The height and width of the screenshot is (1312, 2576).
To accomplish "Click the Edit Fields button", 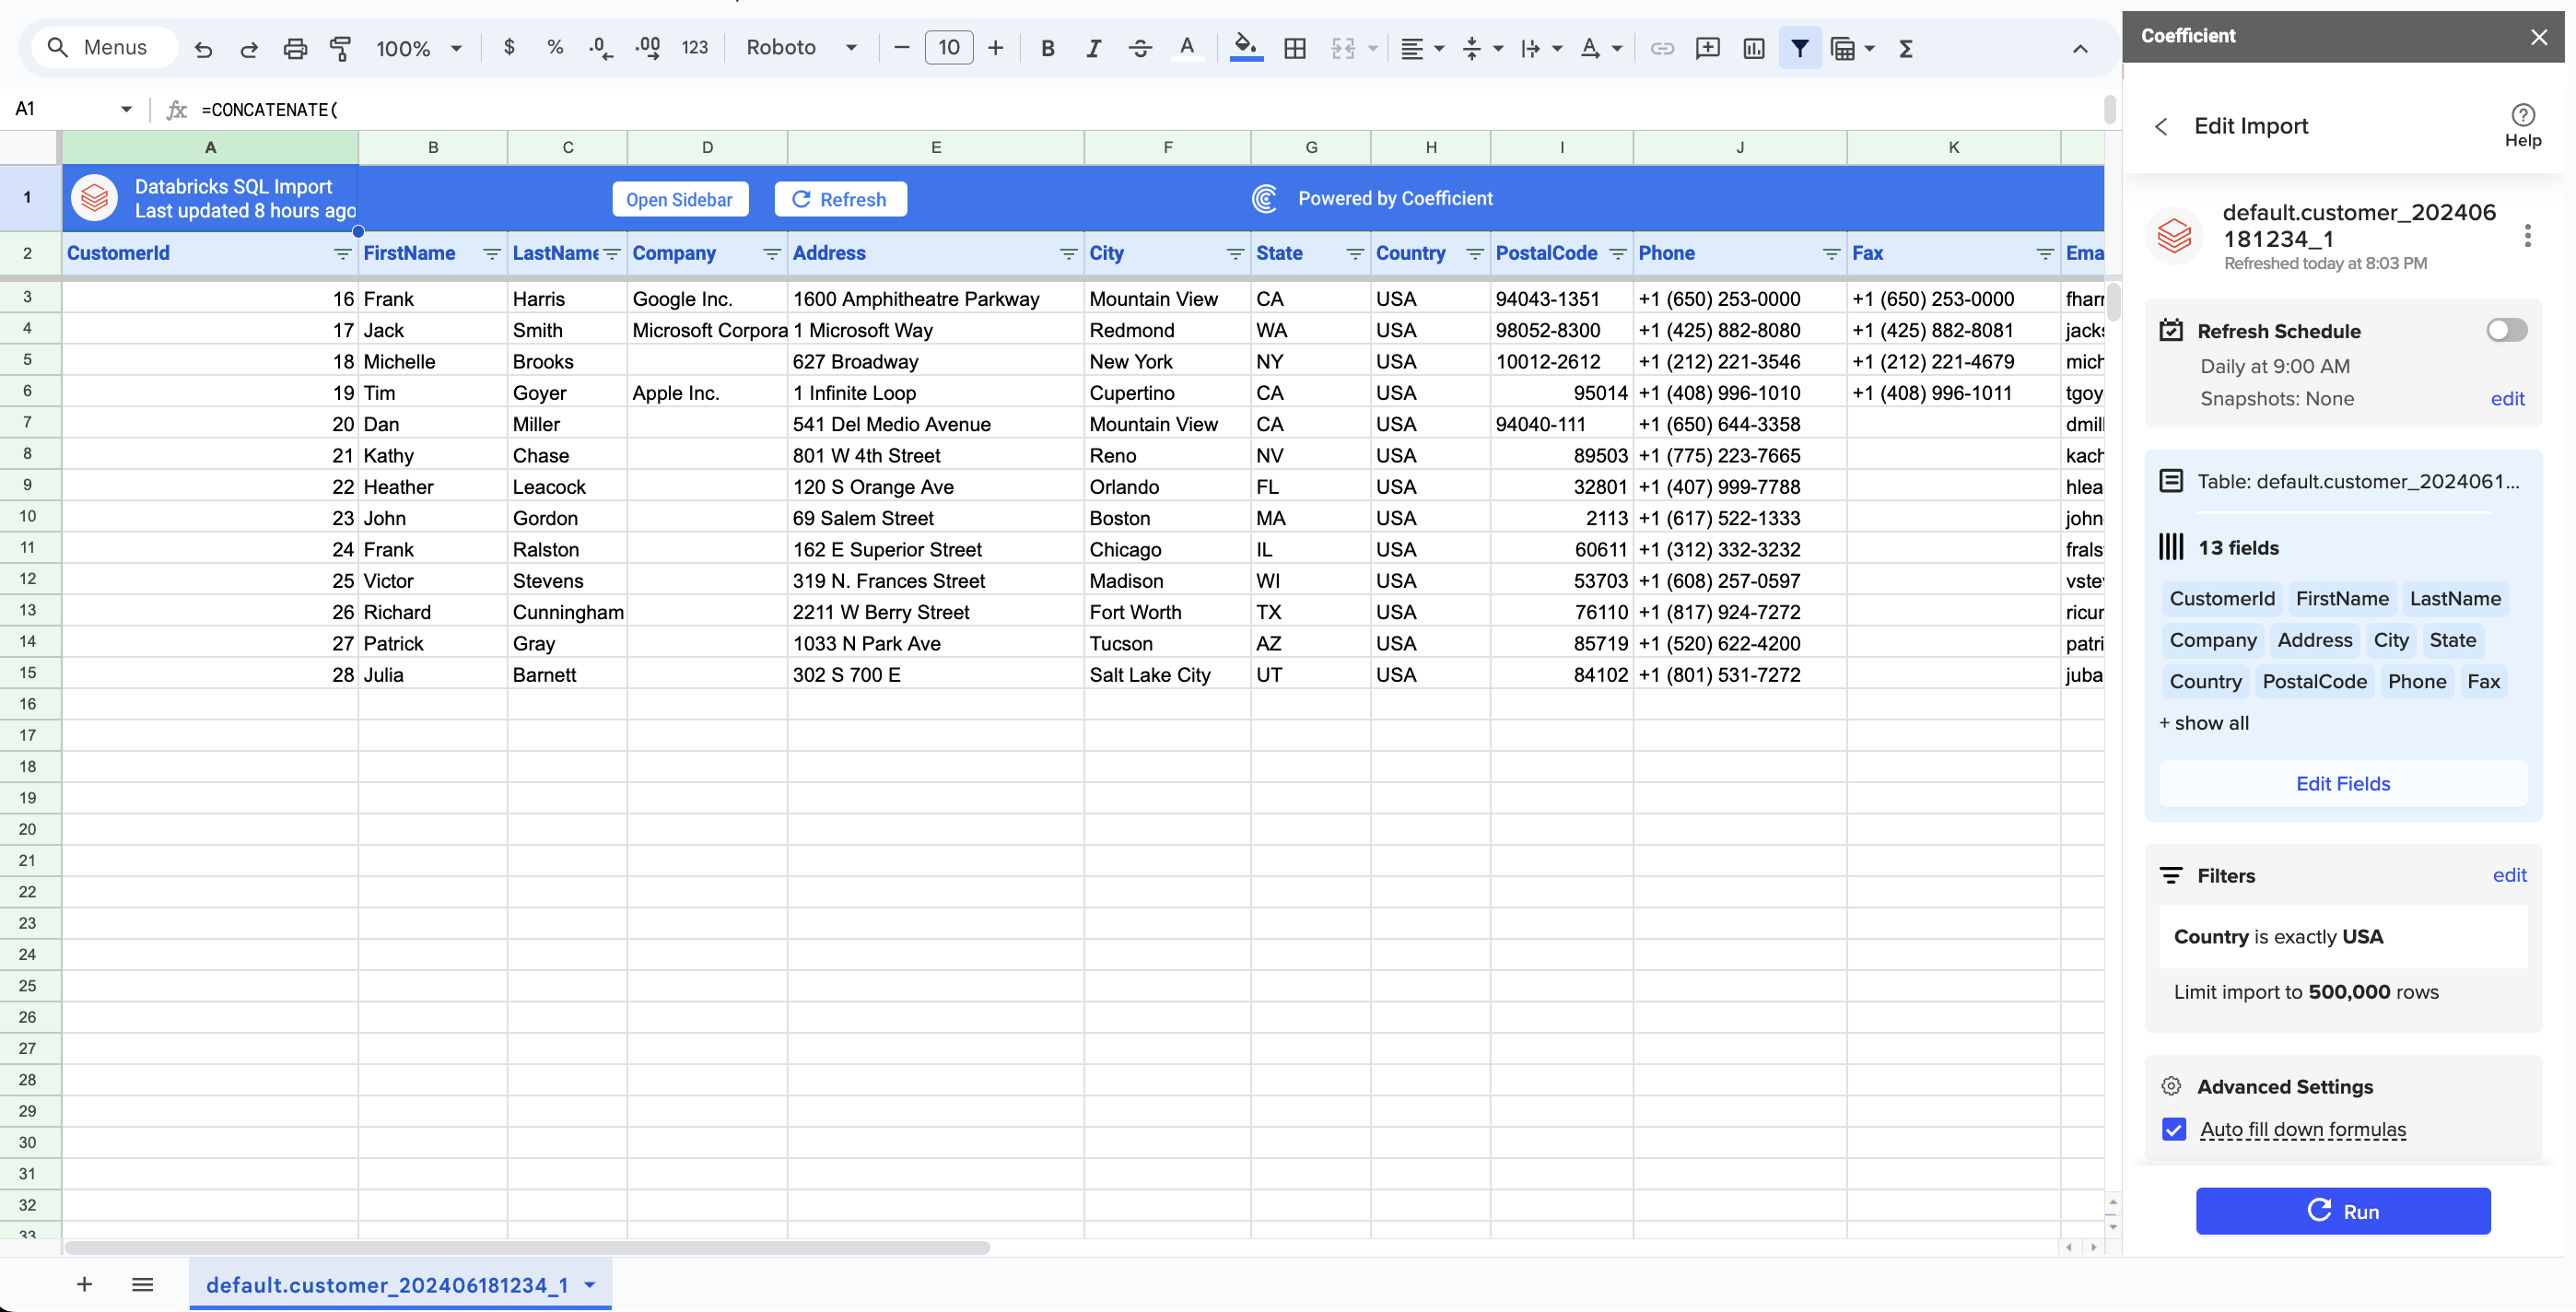I will pos(2342,784).
